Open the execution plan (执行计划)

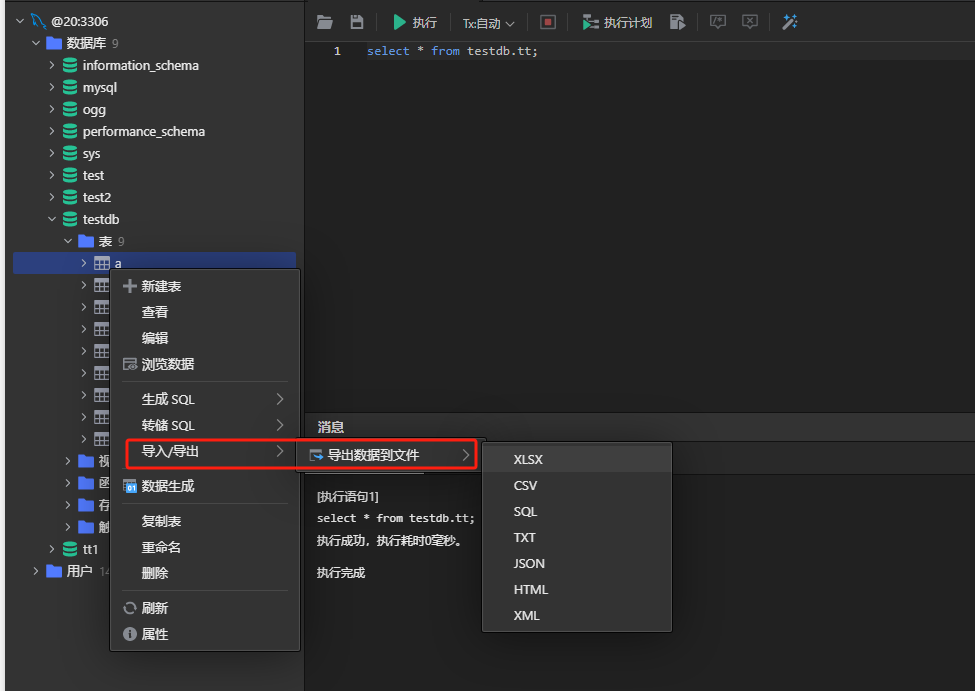[617, 23]
